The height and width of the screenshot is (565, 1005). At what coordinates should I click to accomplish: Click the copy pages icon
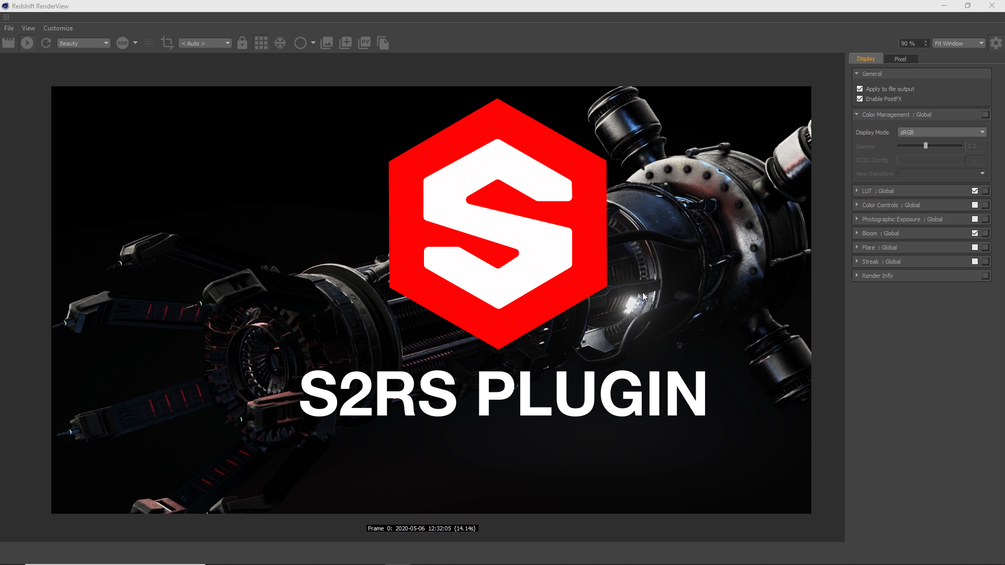383,43
